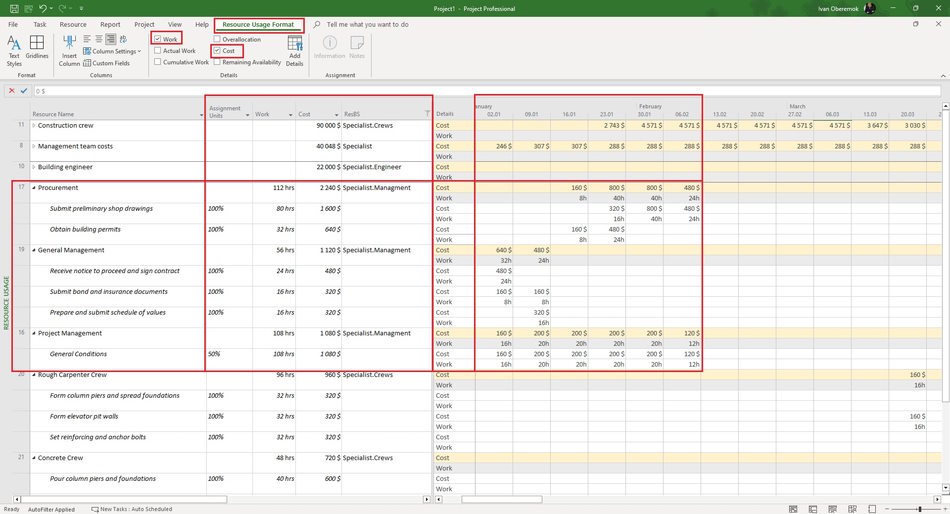950x514 pixels.
Task: Select Obtain building permits assignment
Action: click(x=85, y=229)
